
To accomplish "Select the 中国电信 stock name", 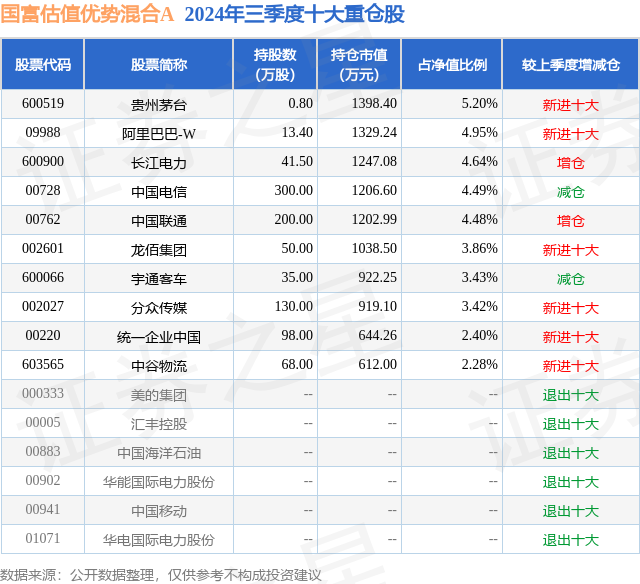I will pos(159,192).
